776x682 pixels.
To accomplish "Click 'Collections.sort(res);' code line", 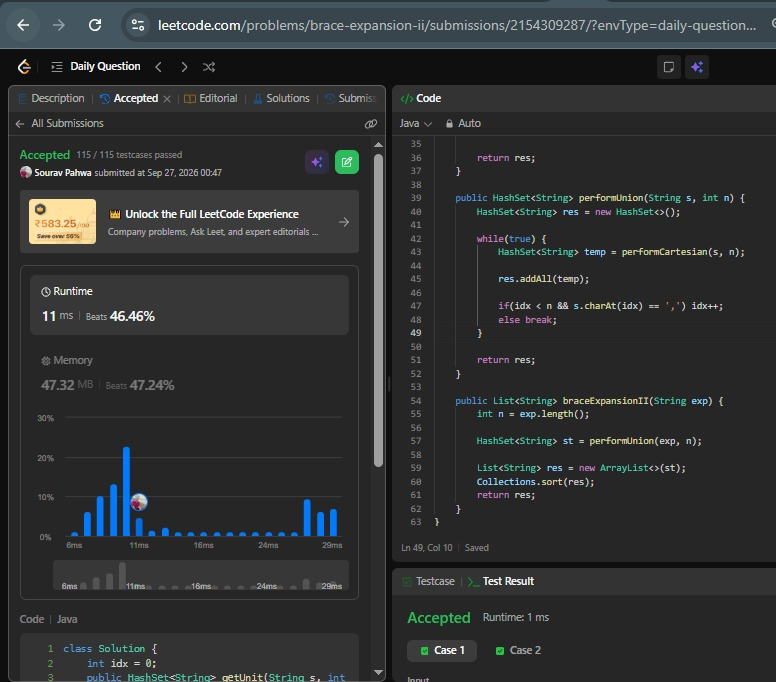I will coord(535,482).
